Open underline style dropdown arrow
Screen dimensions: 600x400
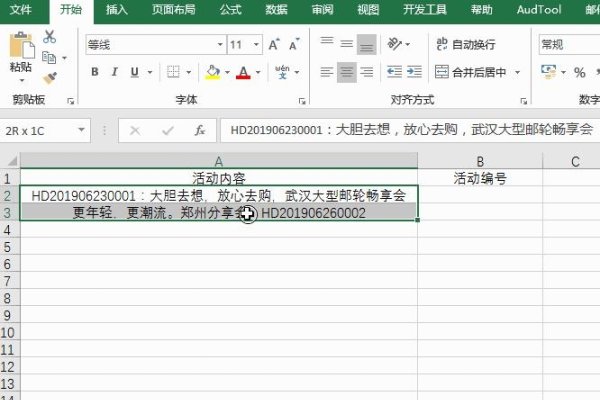click(150, 72)
